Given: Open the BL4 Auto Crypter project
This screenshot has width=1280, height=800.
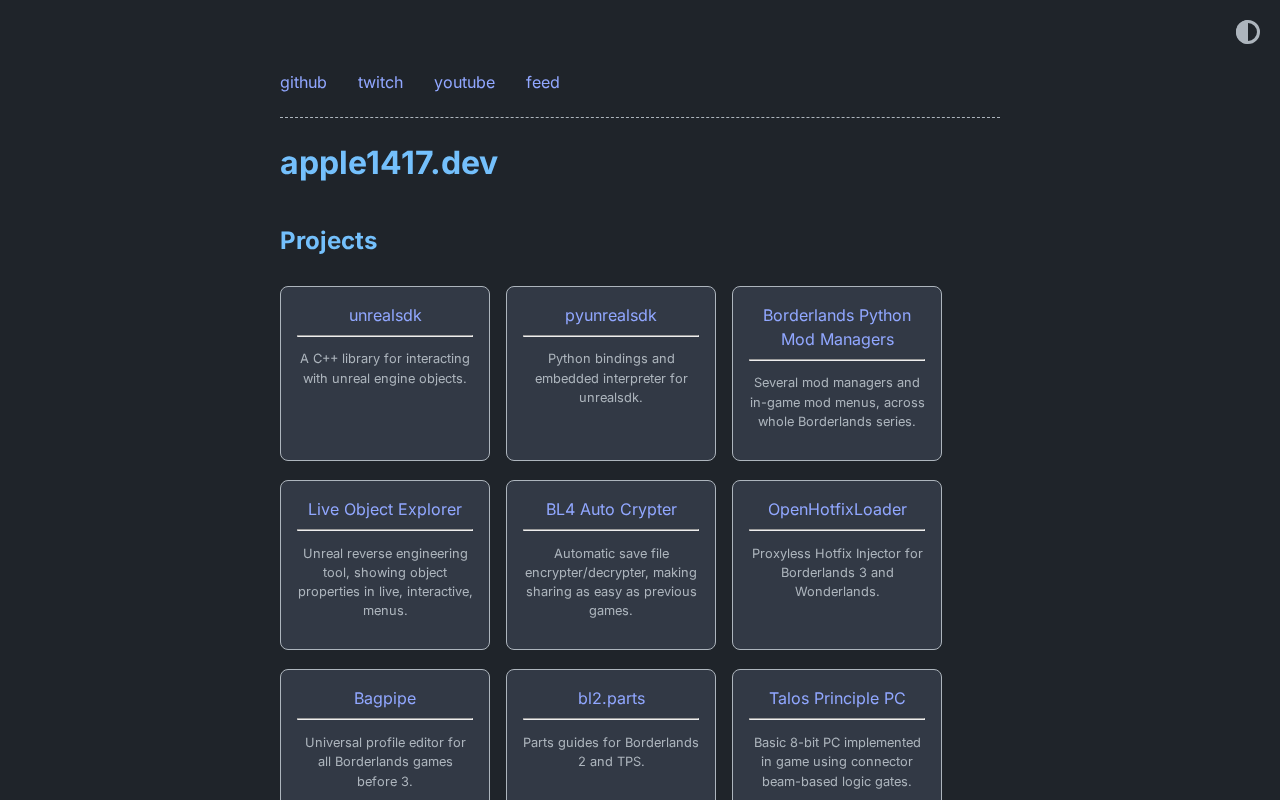Looking at the screenshot, I should [611, 509].
